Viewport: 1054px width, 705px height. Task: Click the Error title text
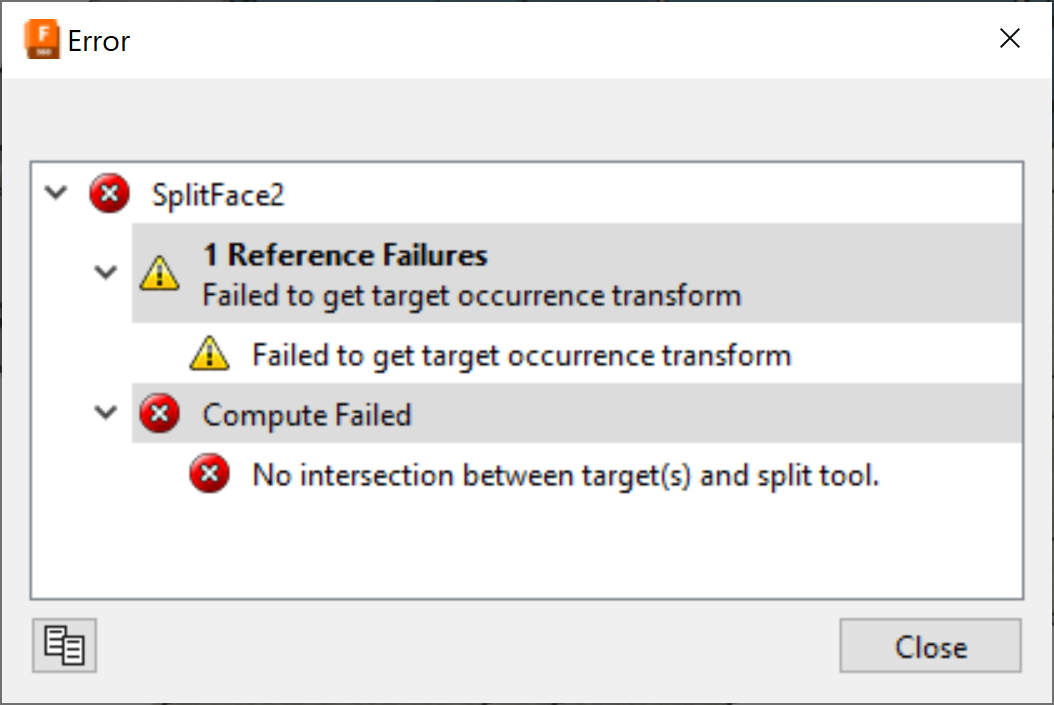pos(99,41)
